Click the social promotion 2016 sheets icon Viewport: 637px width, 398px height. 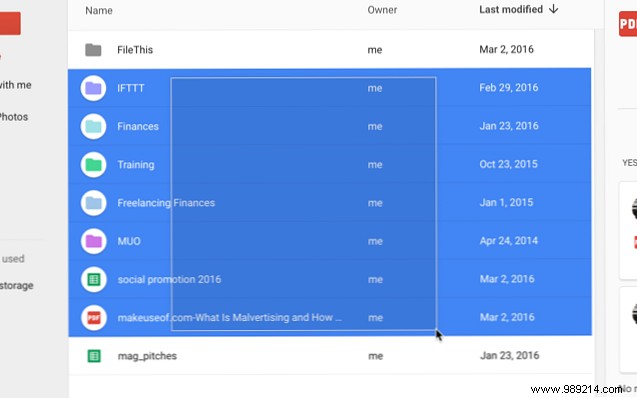[93, 279]
